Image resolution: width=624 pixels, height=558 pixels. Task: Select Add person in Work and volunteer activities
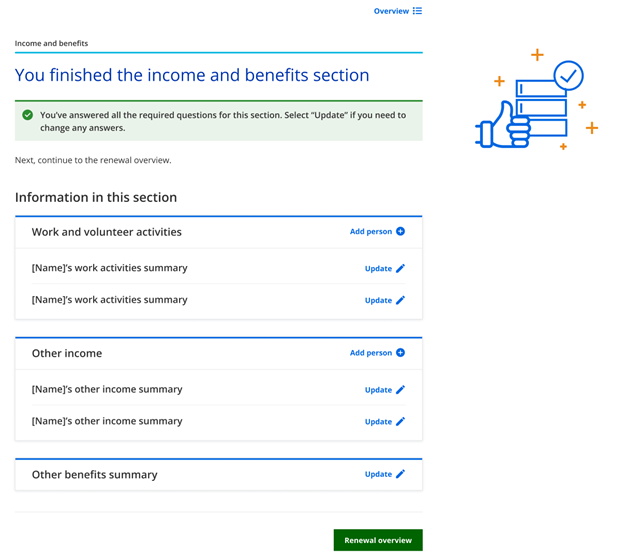coord(370,232)
